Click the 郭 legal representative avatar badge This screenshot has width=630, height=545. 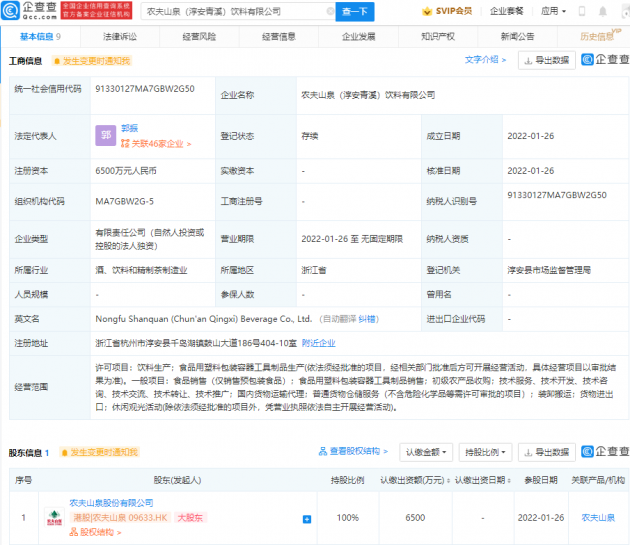pos(104,133)
